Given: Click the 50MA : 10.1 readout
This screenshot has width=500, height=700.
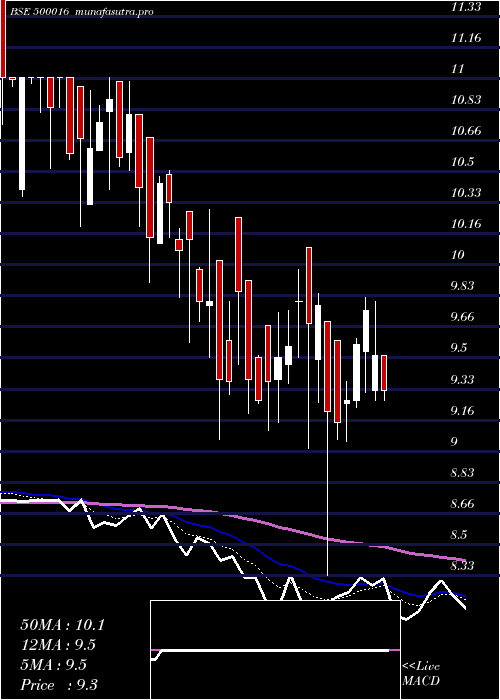Looking at the screenshot, I should click(62, 625).
